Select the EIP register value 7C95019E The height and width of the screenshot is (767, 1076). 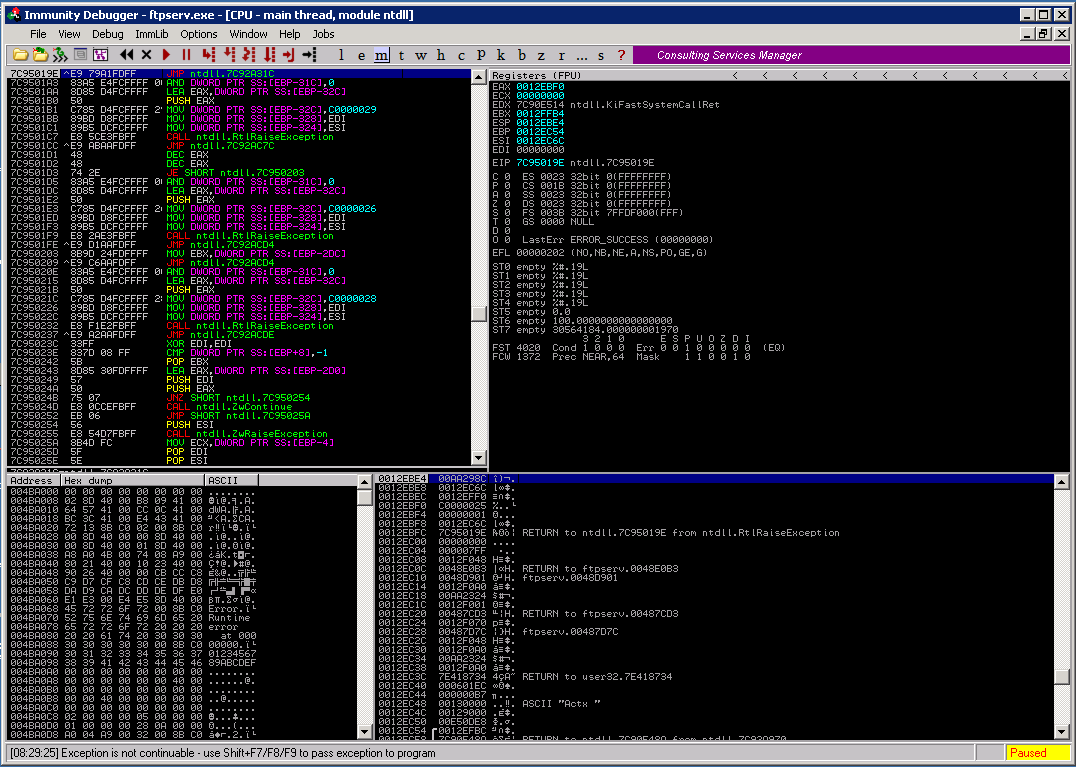click(540, 163)
